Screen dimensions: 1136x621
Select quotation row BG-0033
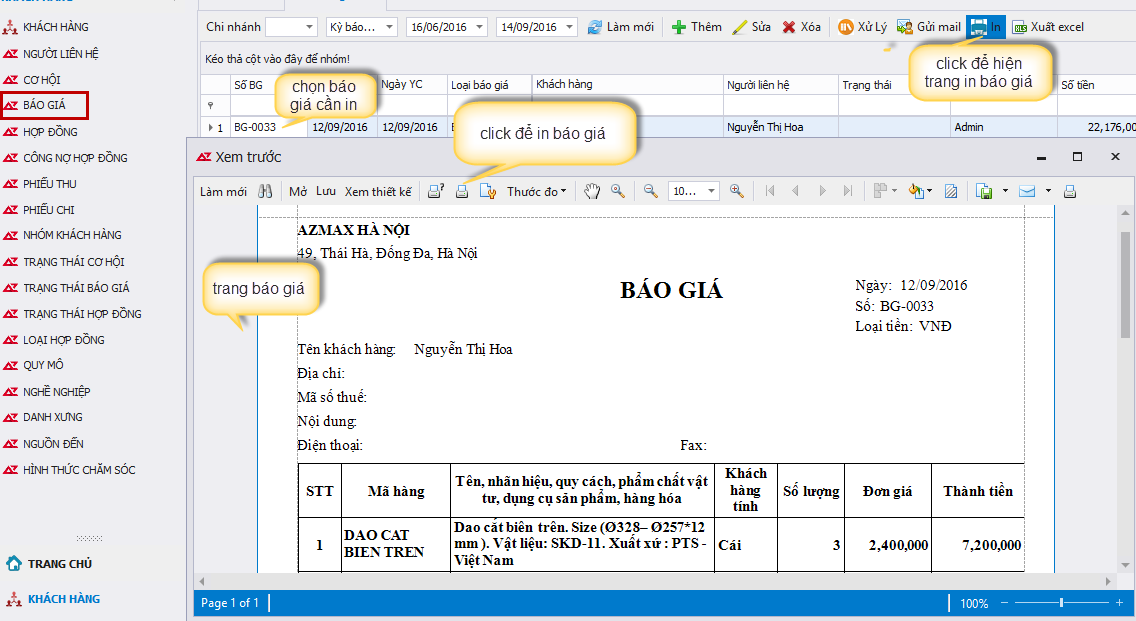click(255, 127)
